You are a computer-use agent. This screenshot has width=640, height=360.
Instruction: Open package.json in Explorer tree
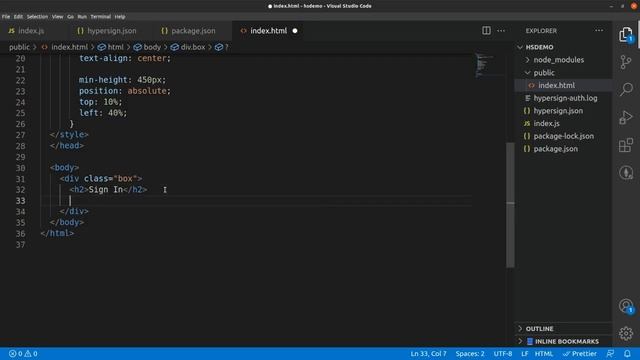pos(563,149)
